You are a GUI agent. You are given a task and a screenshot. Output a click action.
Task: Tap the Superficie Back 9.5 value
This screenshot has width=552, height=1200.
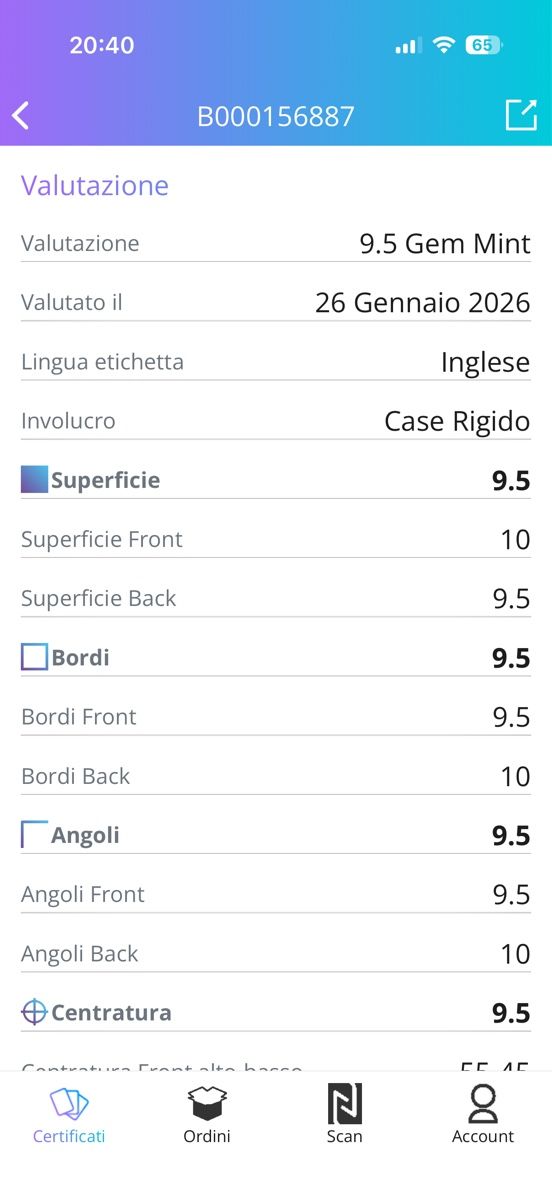coord(511,598)
